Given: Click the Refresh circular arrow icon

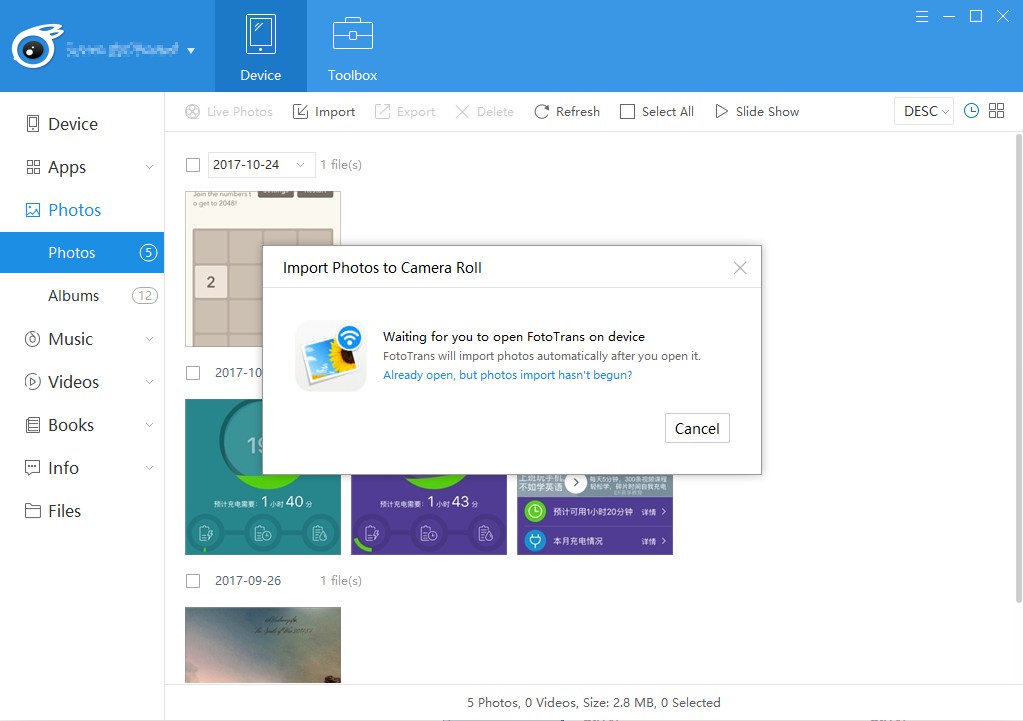Looking at the screenshot, I should pos(542,112).
